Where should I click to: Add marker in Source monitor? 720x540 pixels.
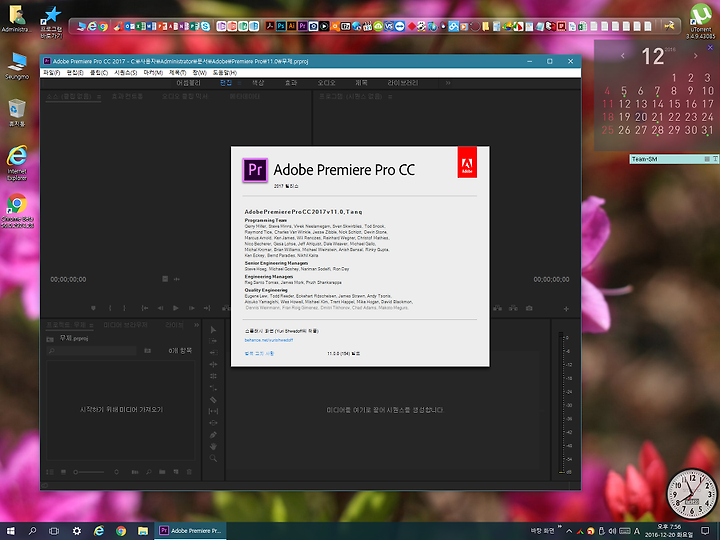pos(94,308)
